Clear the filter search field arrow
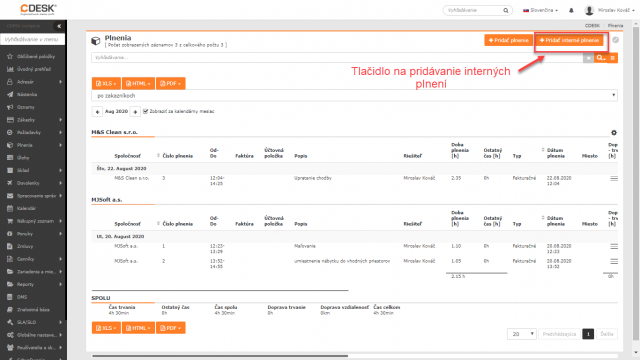640x360 pixels. coord(588,58)
